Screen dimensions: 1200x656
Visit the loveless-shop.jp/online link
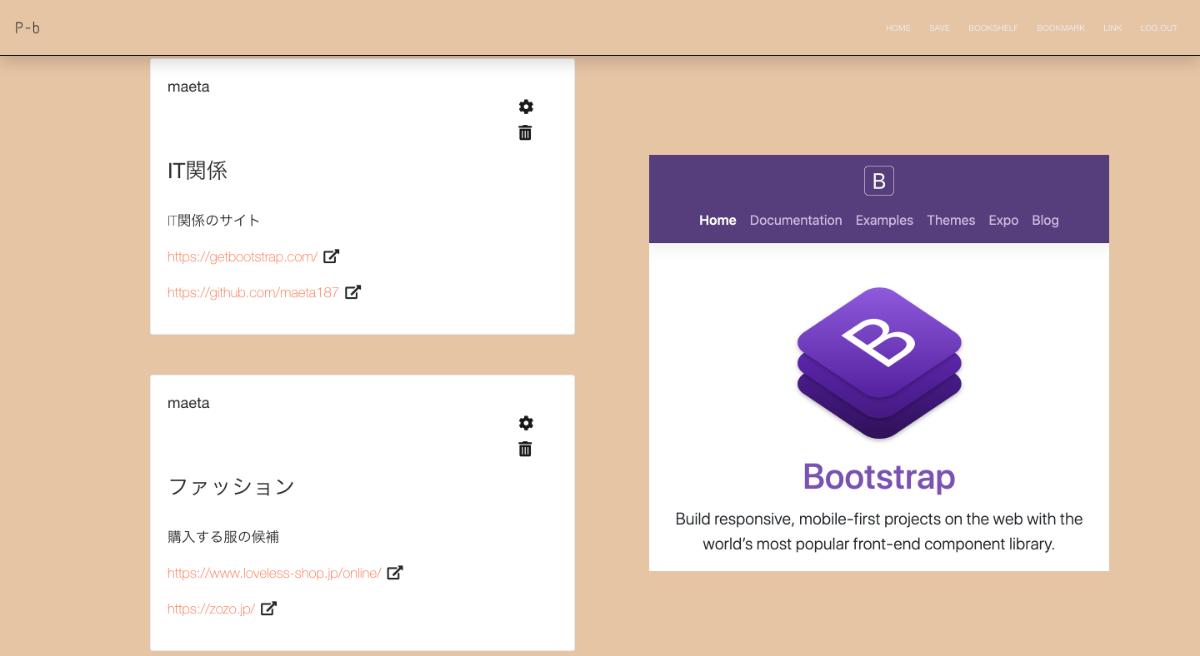pyautogui.click(x=274, y=573)
